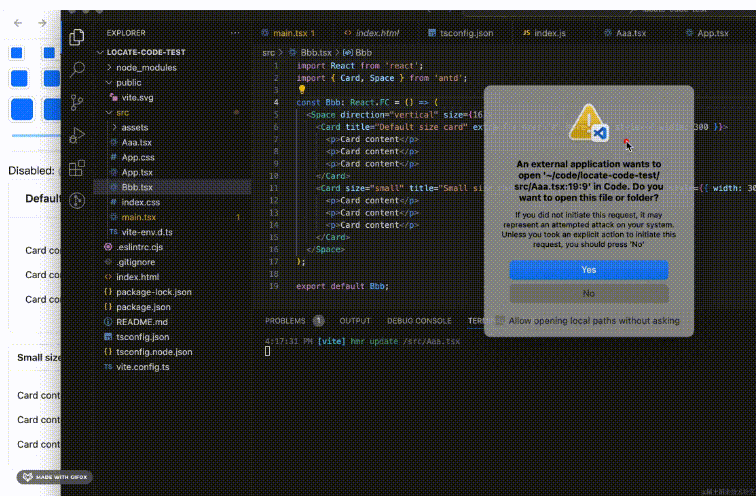Open the Extensions view
Image resolution: width=756 pixels, height=496 pixels.
point(77,168)
